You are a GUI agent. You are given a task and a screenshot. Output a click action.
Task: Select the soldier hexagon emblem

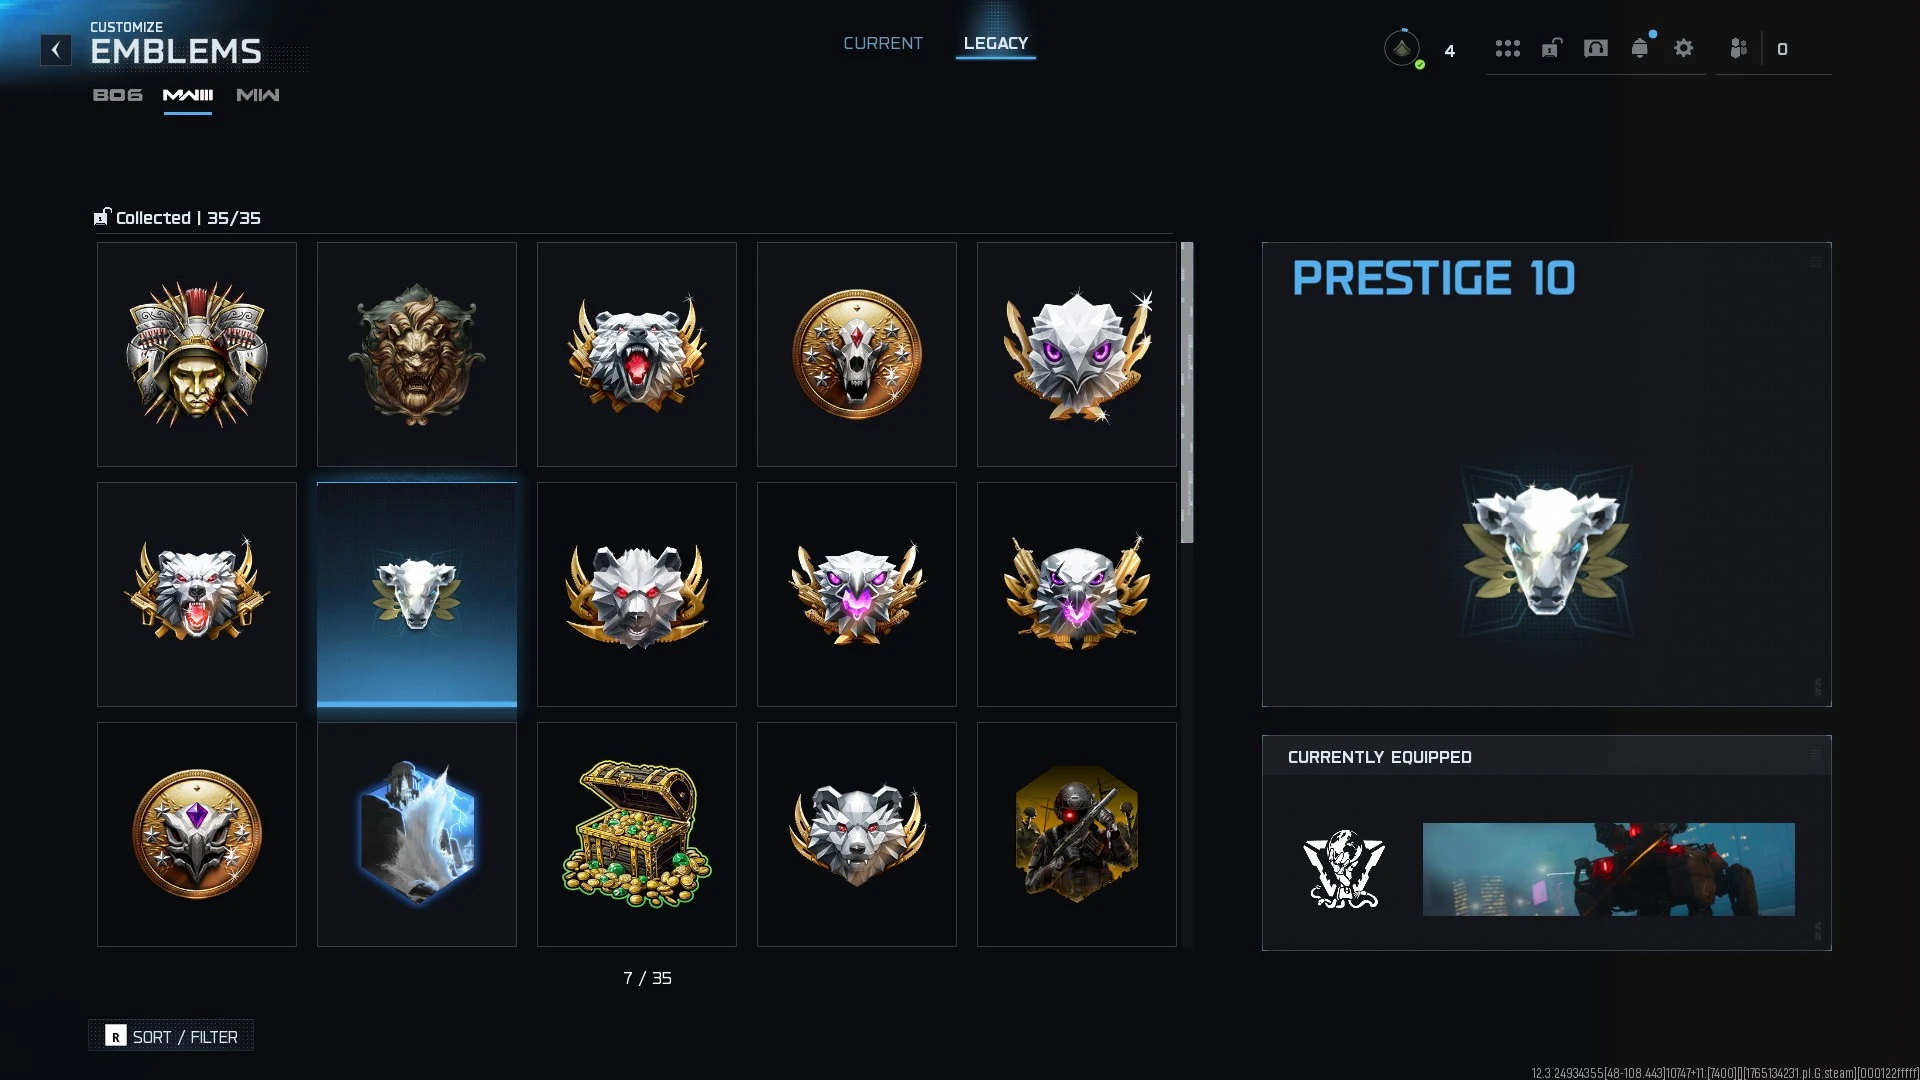pos(1077,834)
